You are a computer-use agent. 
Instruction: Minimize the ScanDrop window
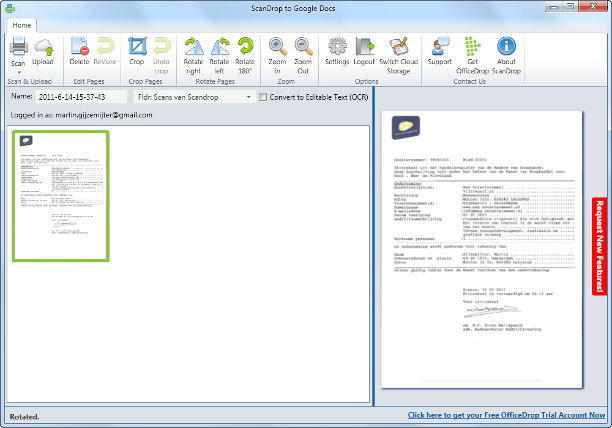[554, 7]
